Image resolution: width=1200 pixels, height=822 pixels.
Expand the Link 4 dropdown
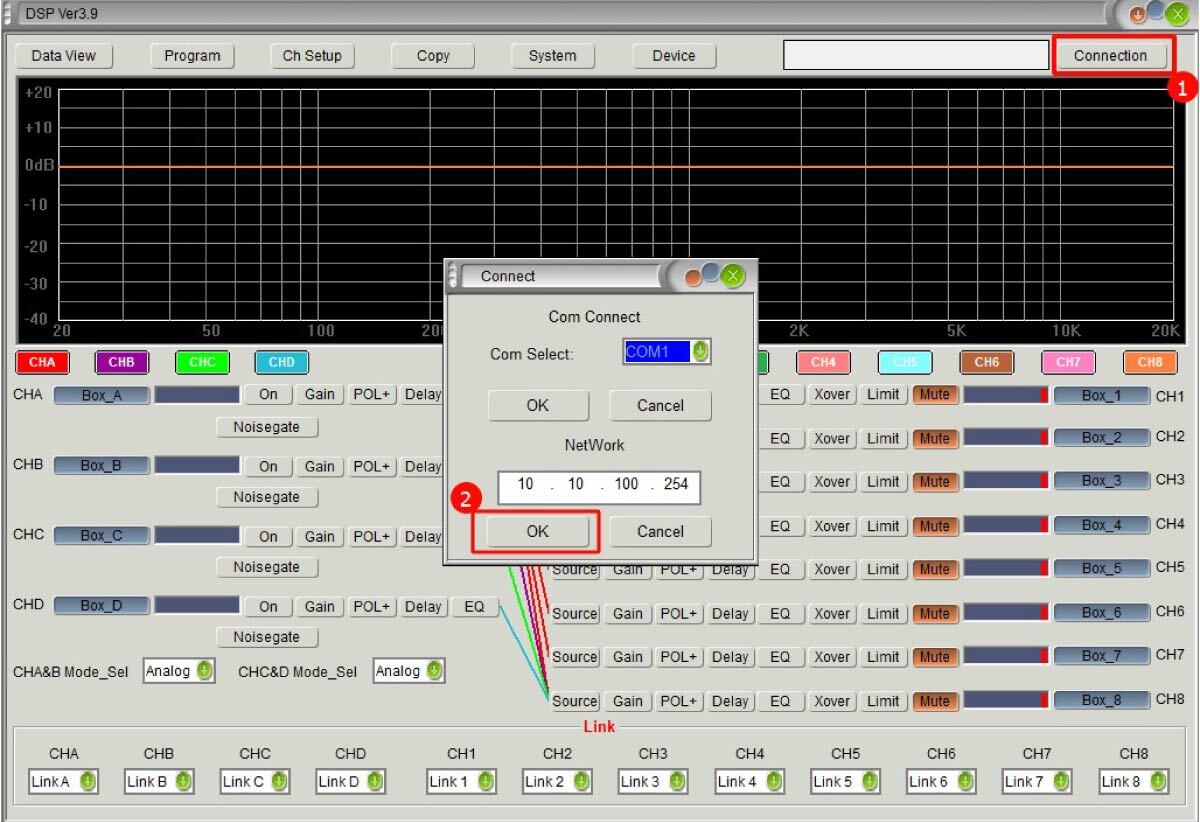pos(751,781)
